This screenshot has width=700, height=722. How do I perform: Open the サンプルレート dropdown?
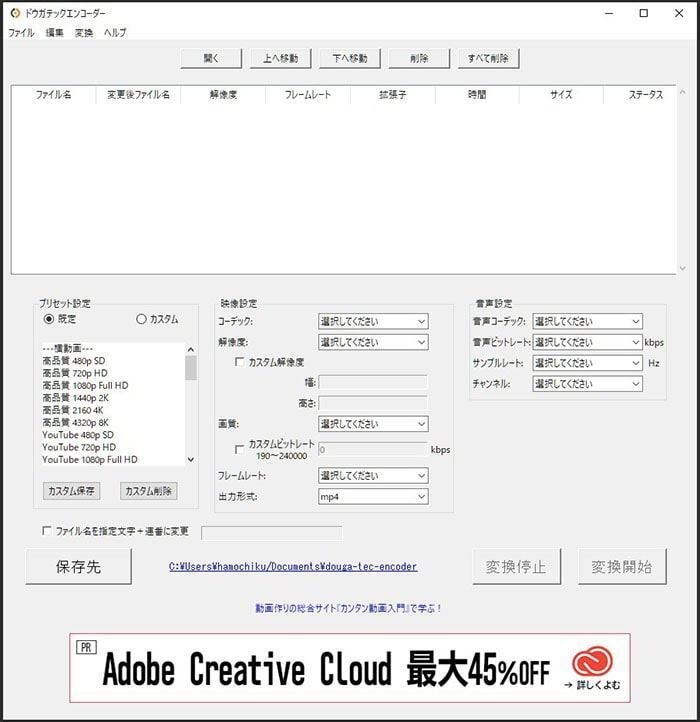pos(587,363)
